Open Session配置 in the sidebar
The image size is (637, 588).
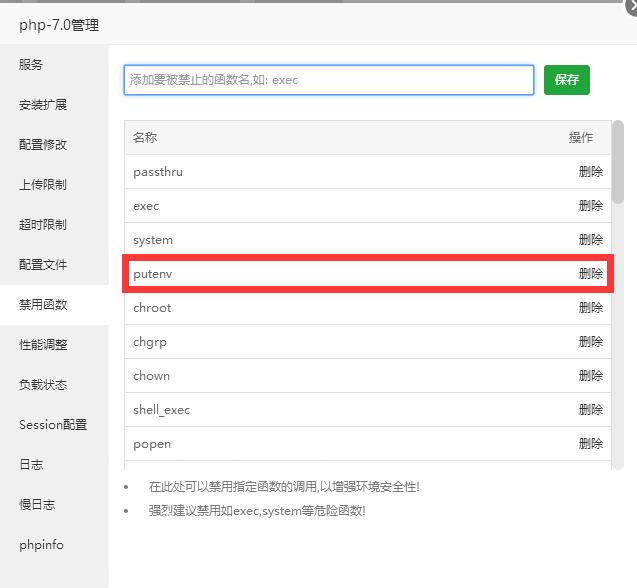click(x=53, y=425)
